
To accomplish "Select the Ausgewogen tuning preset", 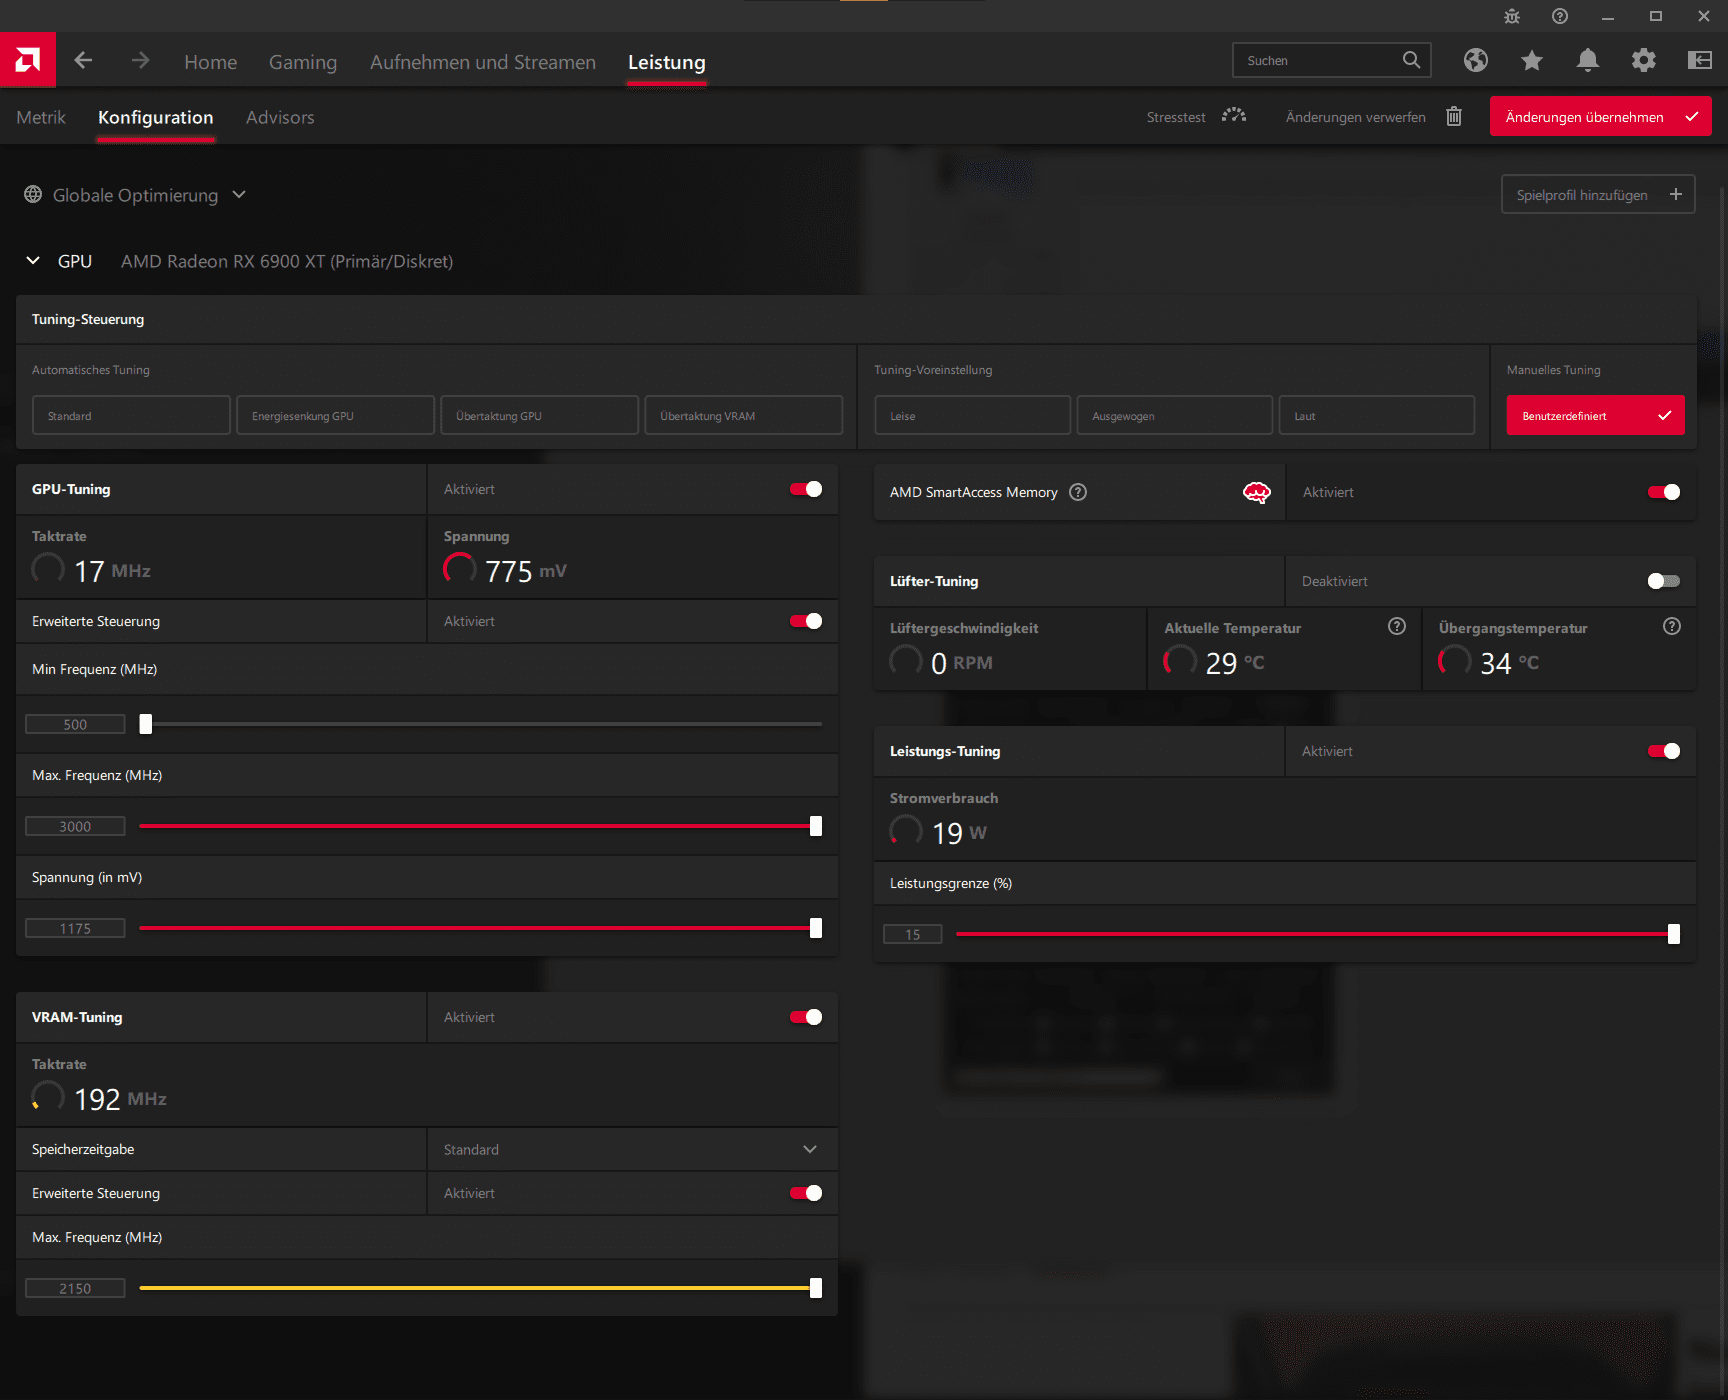I will [x=1174, y=415].
